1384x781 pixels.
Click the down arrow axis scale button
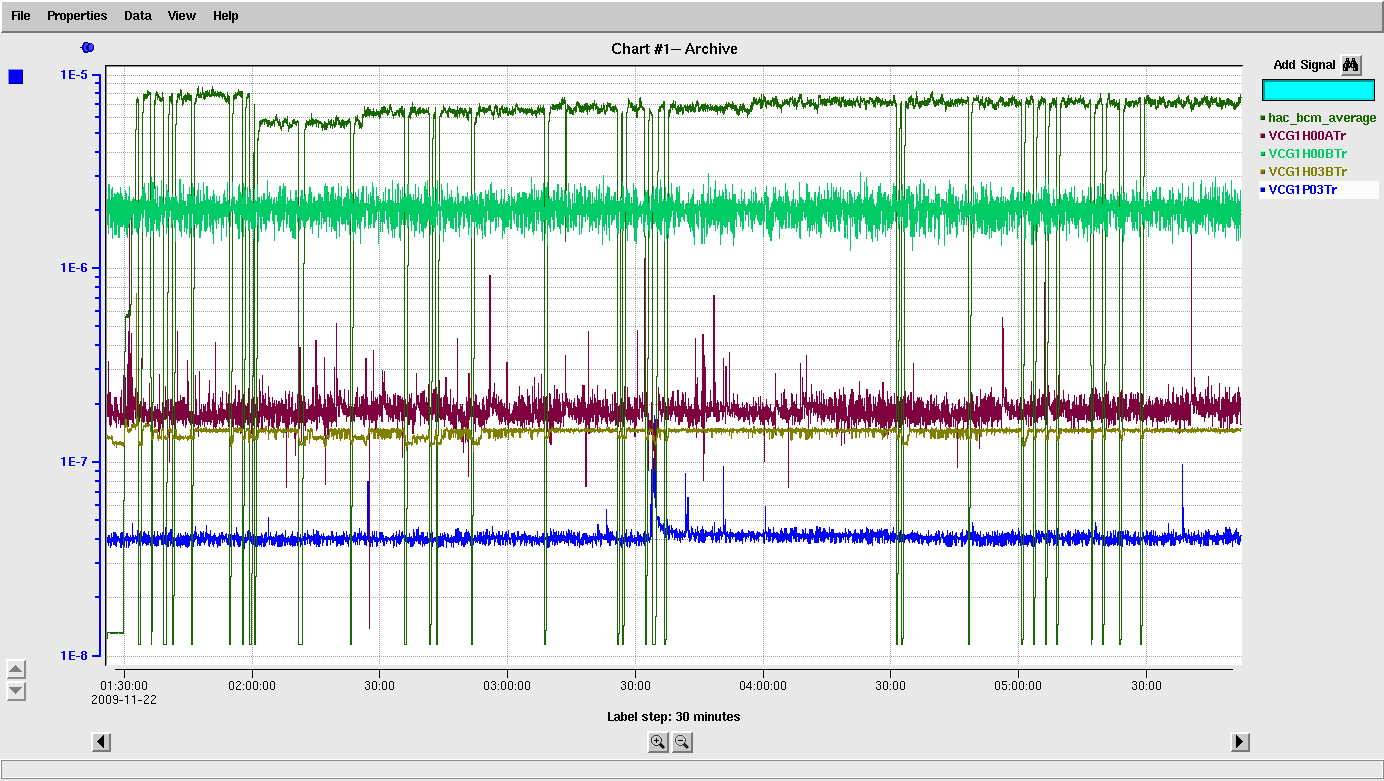[16, 691]
